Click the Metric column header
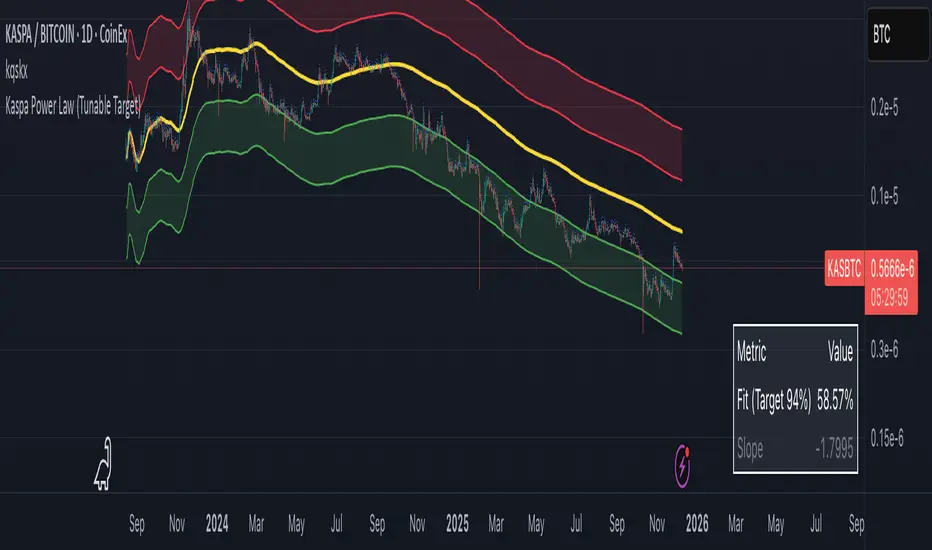 [751, 352]
